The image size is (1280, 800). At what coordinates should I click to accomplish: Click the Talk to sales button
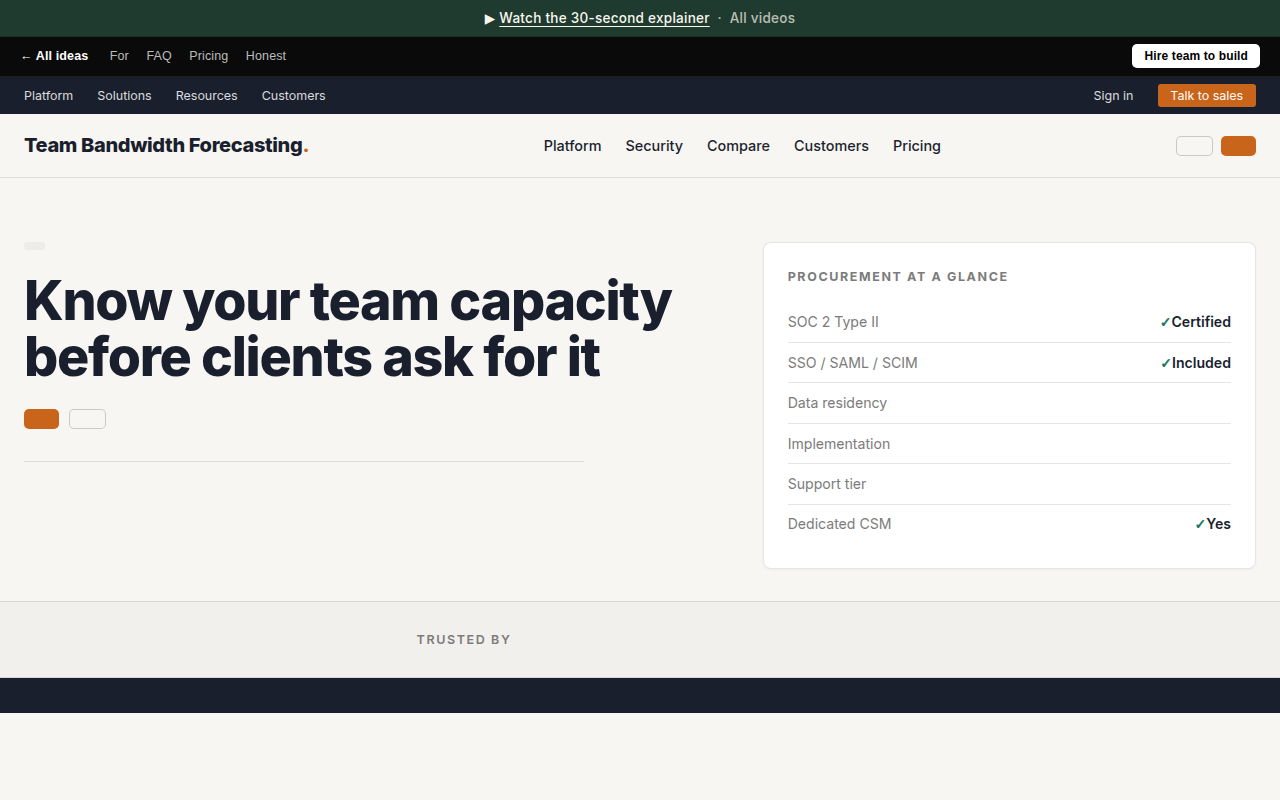pos(1207,96)
